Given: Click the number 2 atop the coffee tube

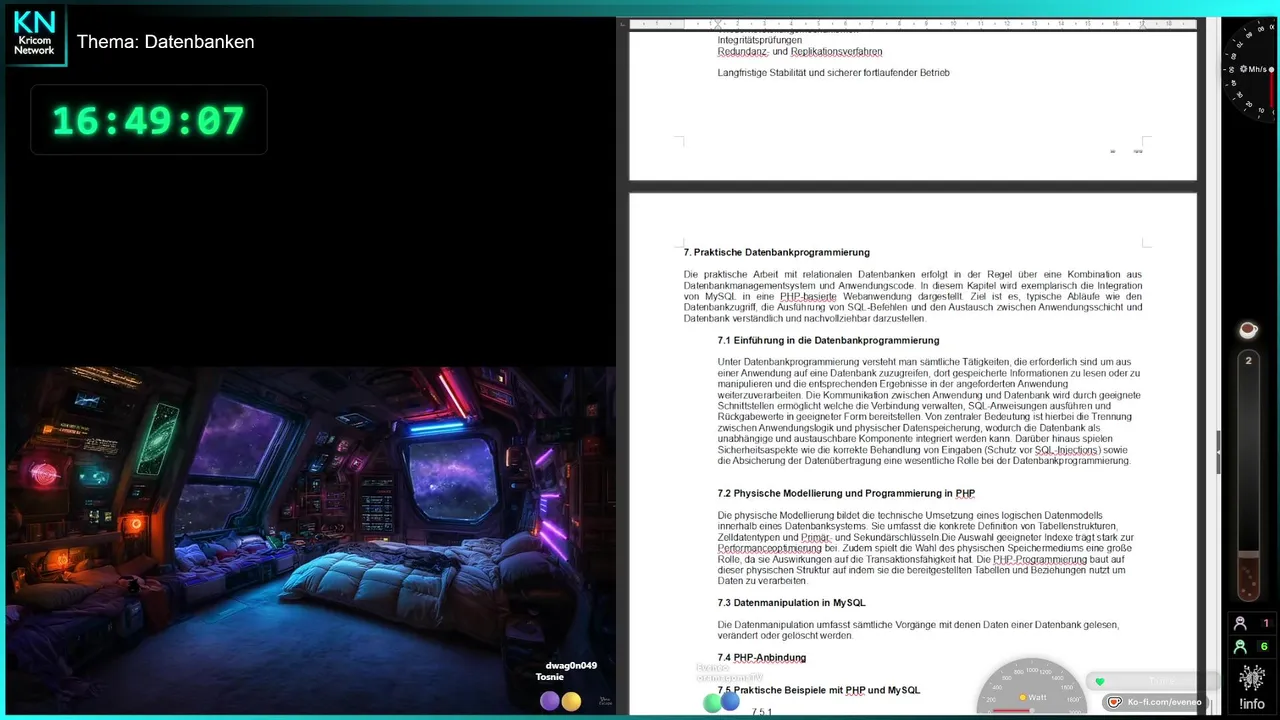Looking at the screenshot, I should coord(1248,360).
